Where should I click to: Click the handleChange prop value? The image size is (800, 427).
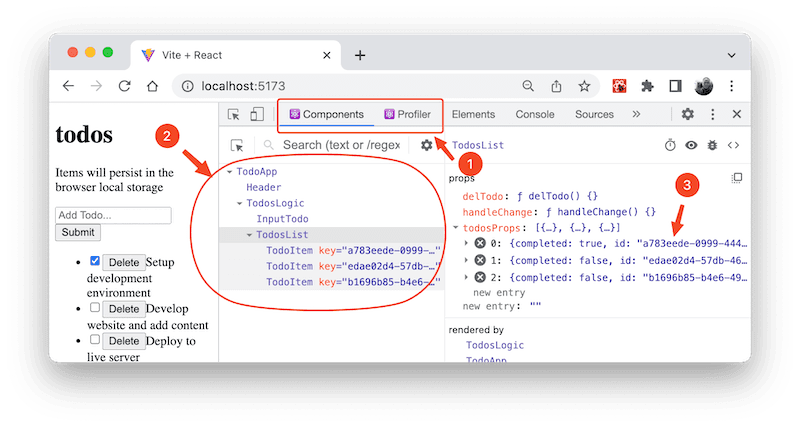point(601,212)
